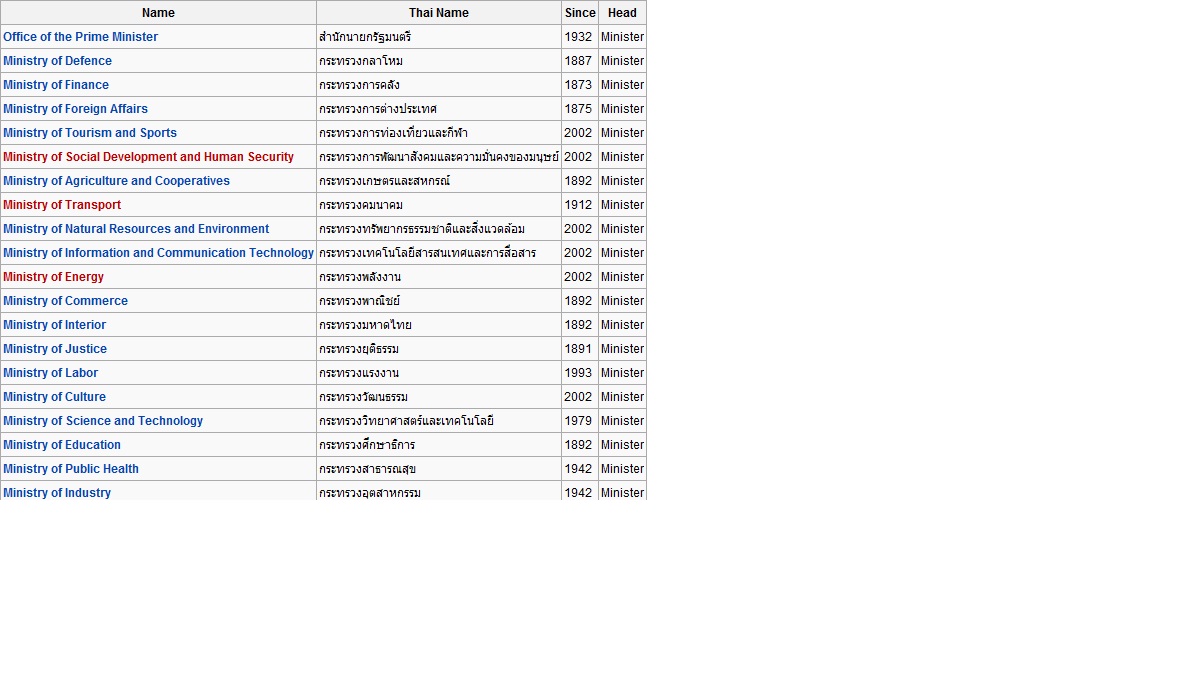
Task: Select 2002 in the Ministry of Energy row
Action: 578,277
